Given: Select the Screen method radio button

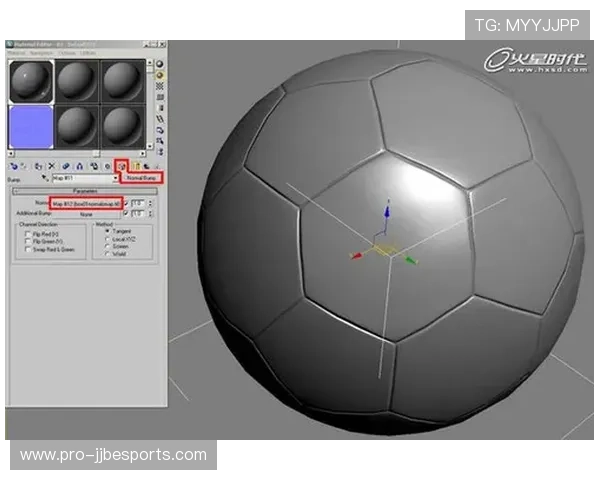Looking at the screenshot, I should (108, 246).
